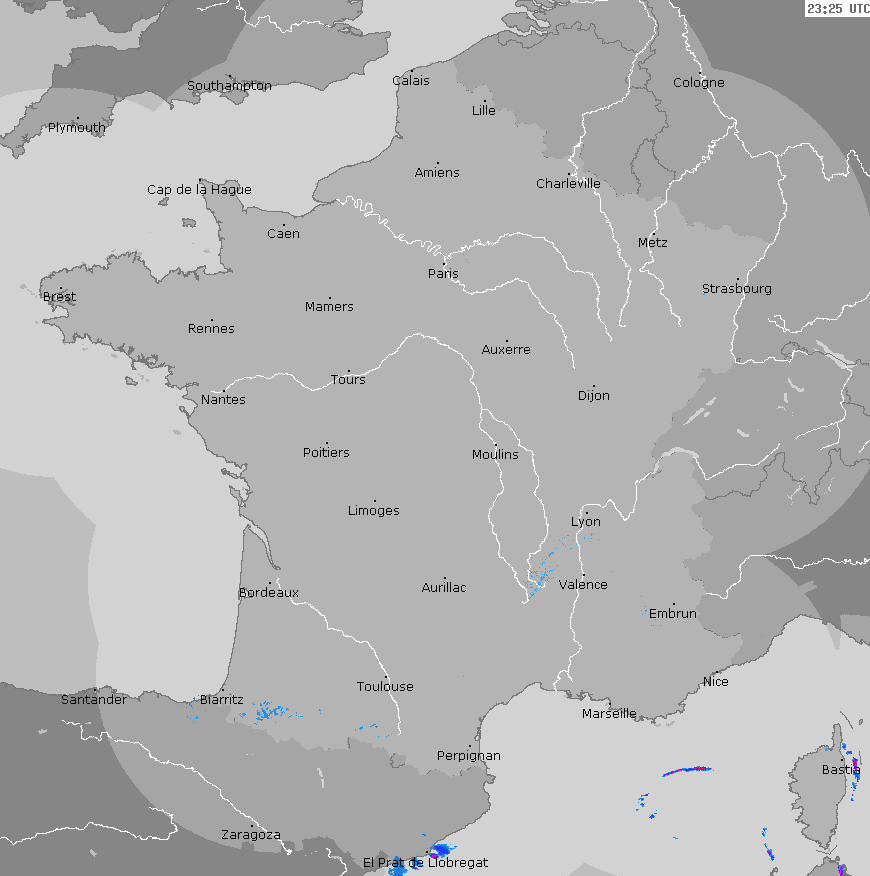The image size is (870, 876).
Task: Click the Dijon city label
Action: 593,396
